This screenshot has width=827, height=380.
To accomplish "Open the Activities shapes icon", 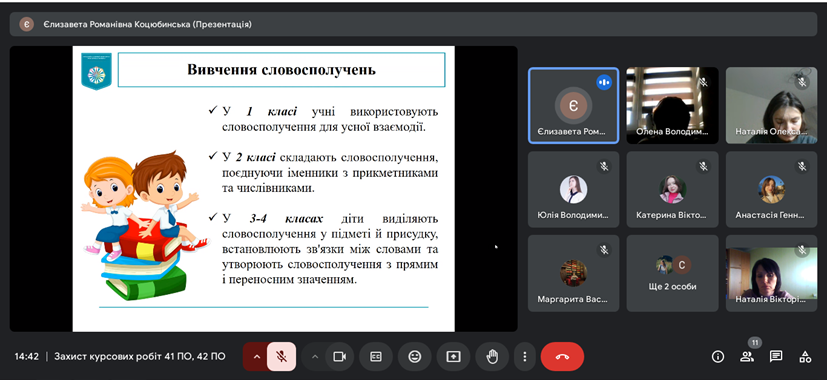I will point(805,357).
